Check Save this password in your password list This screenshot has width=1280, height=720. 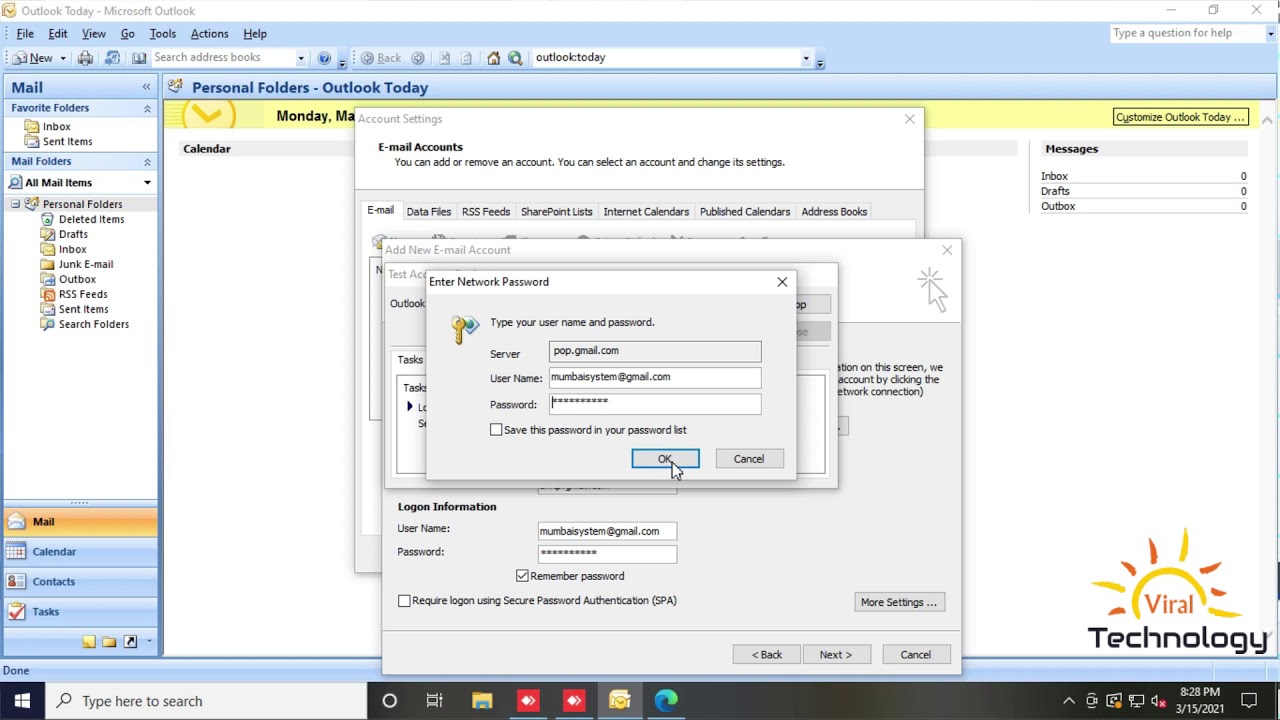(x=496, y=430)
